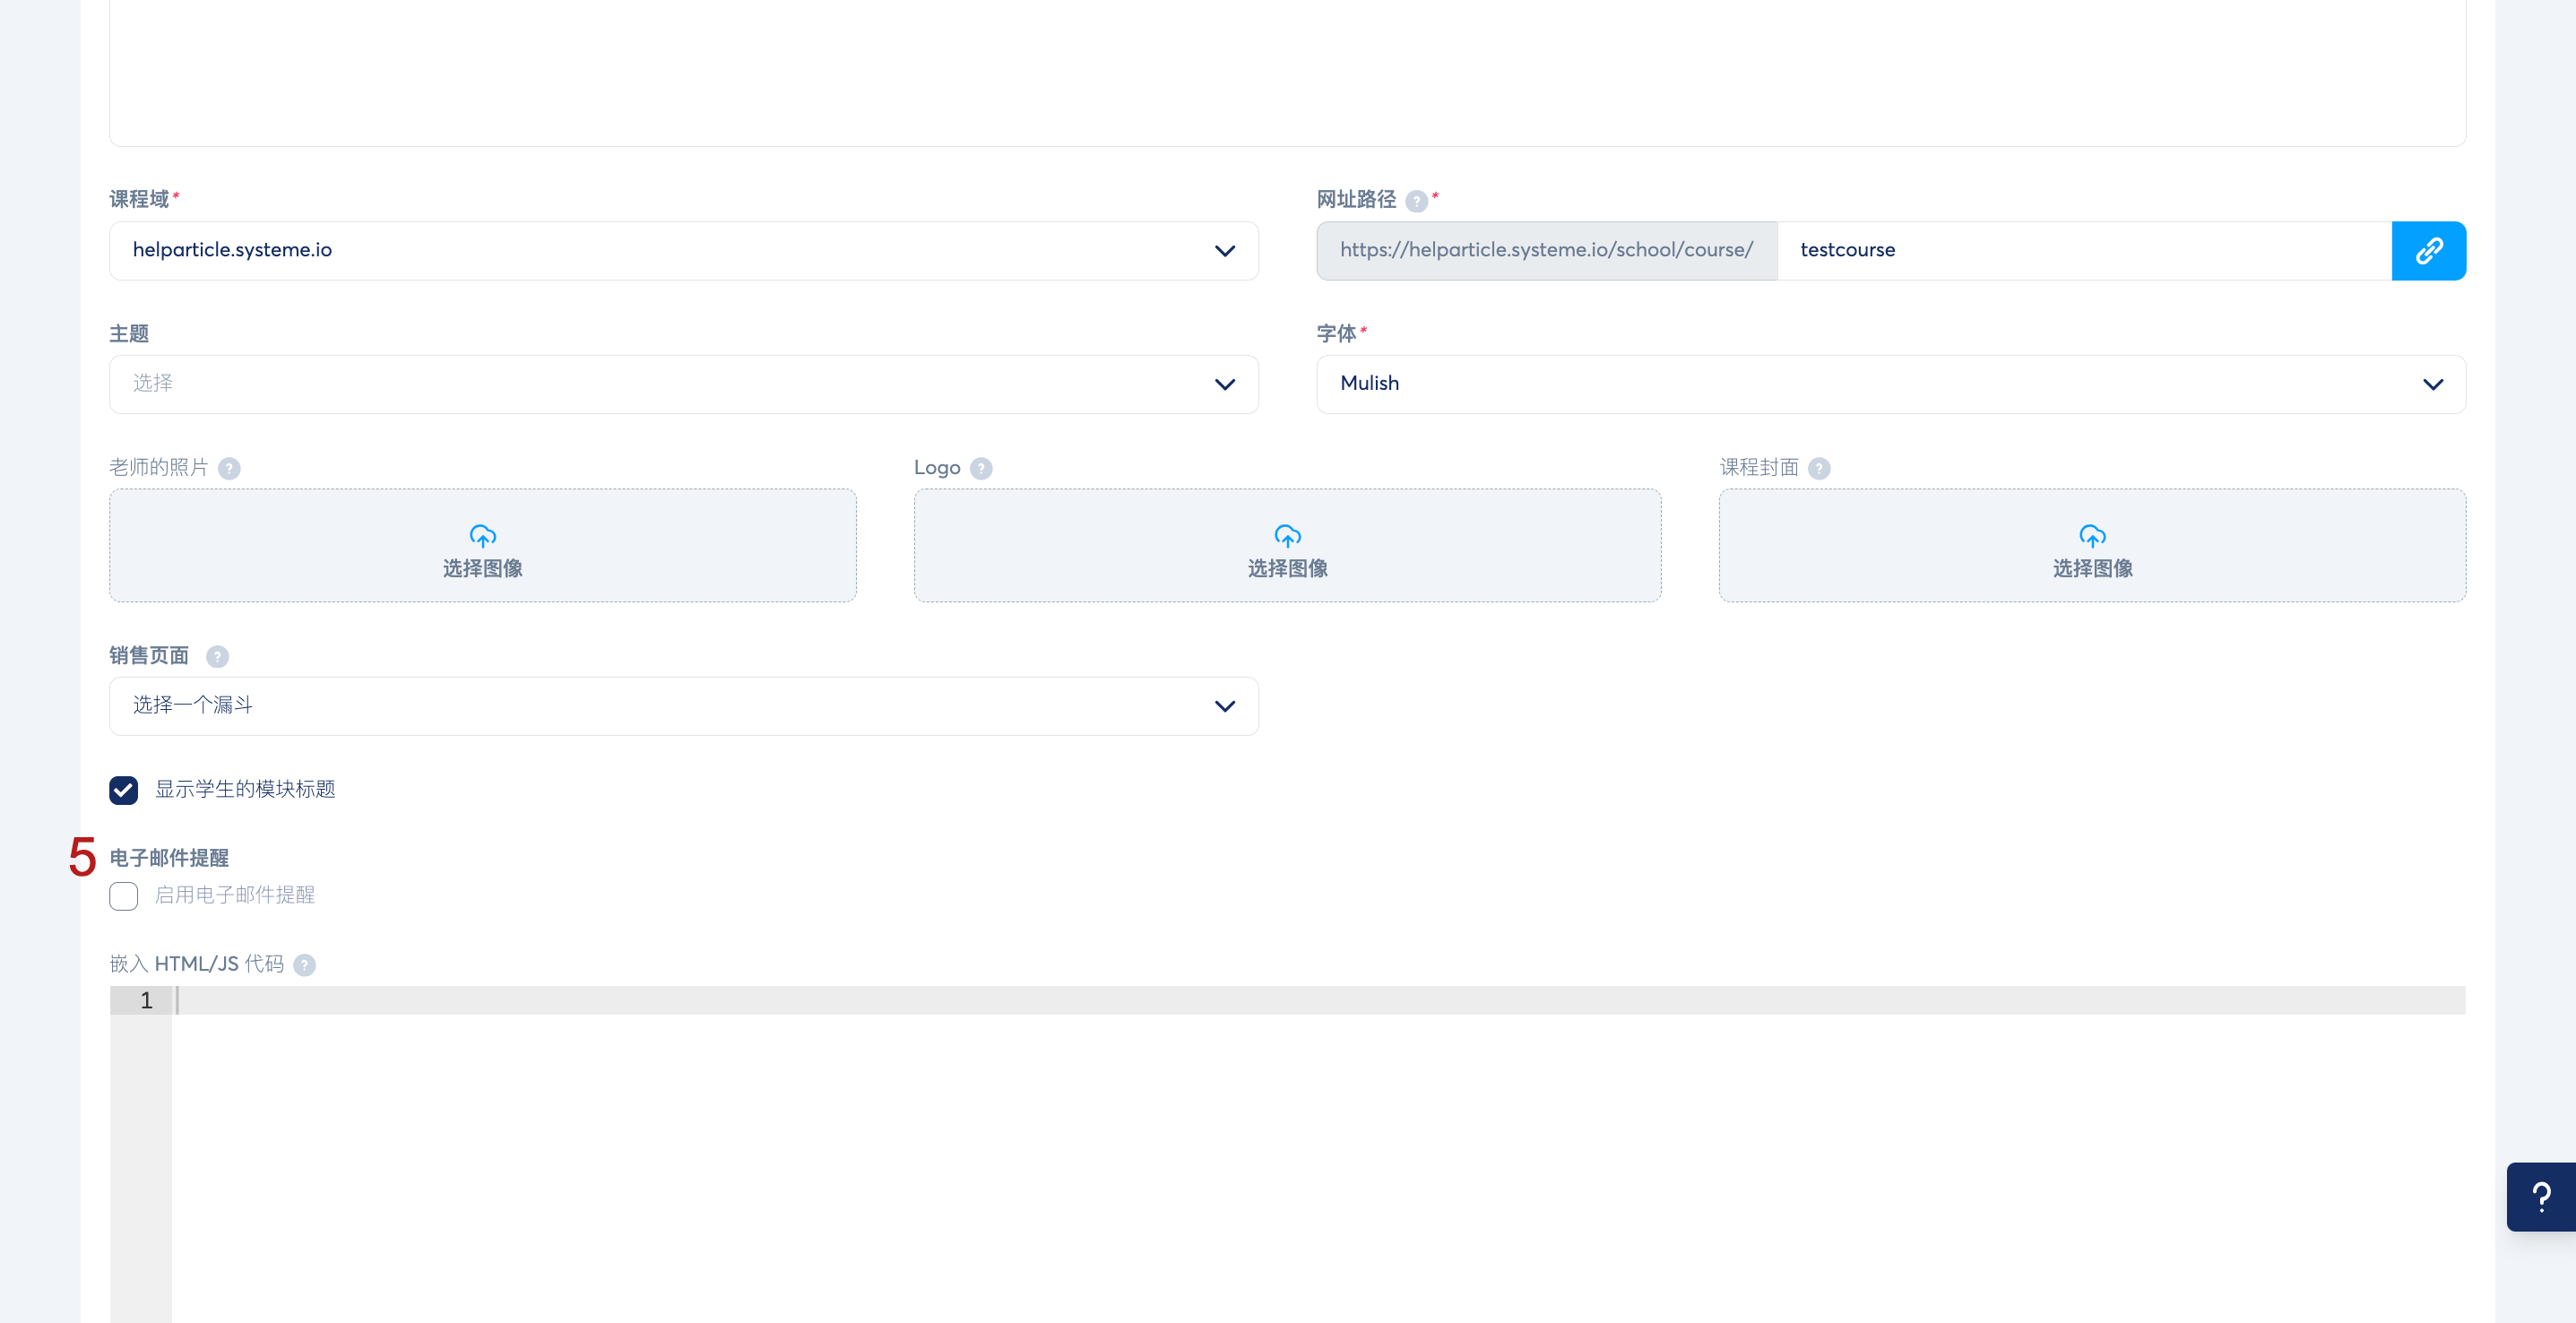Enable 启用电子邮件提醒 checkbox

[x=124, y=896]
